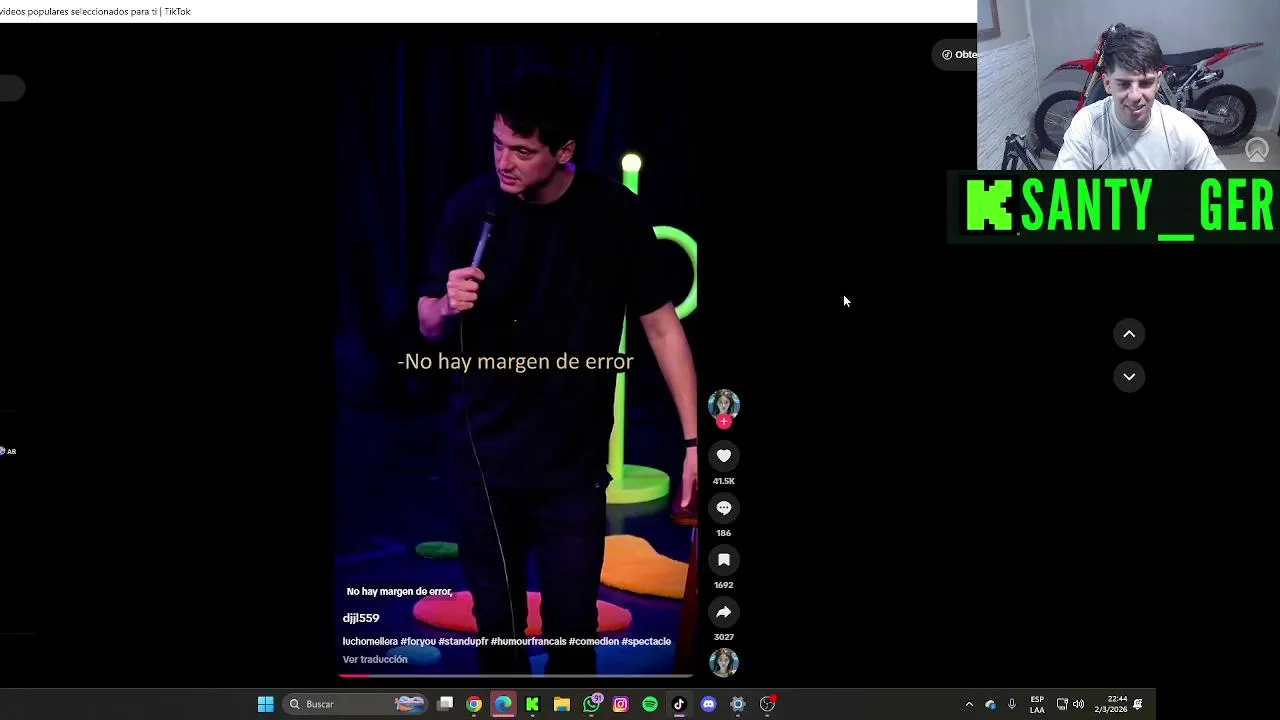
Task: Click the 186 comments count
Action: 724,533
